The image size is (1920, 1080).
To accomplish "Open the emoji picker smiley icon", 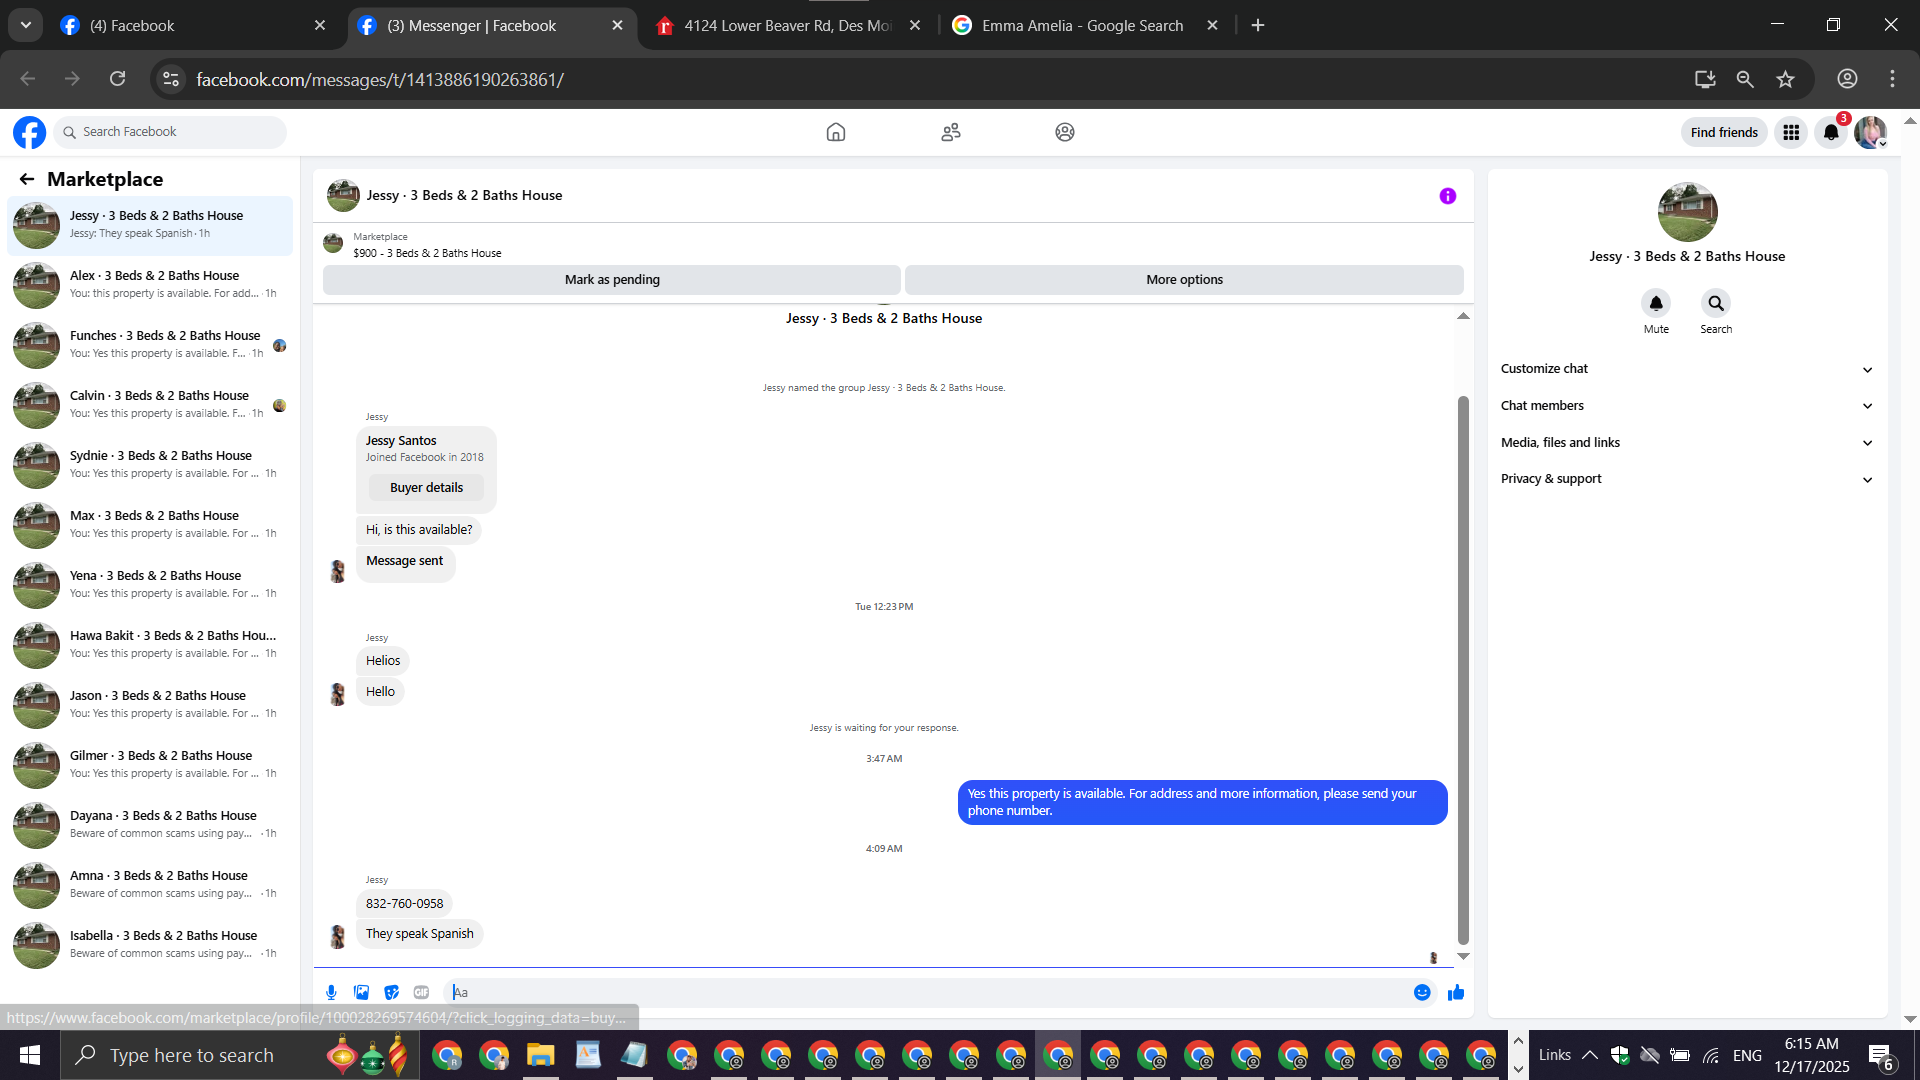I will [x=1422, y=992].
